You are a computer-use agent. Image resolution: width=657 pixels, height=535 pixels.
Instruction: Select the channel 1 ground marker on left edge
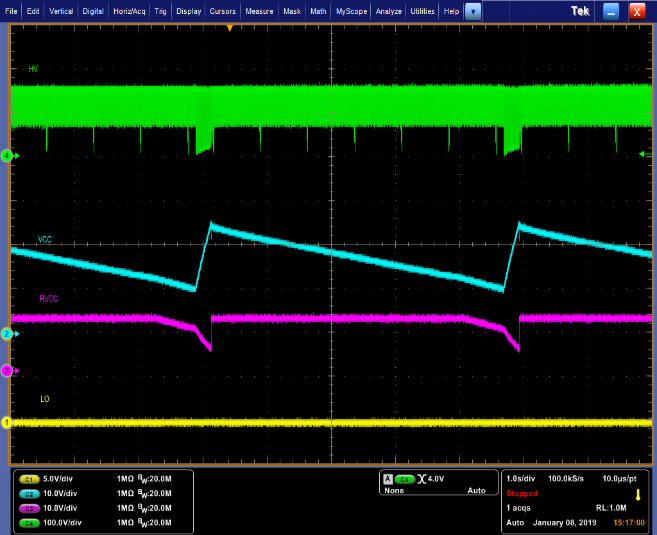pos(6,423)
